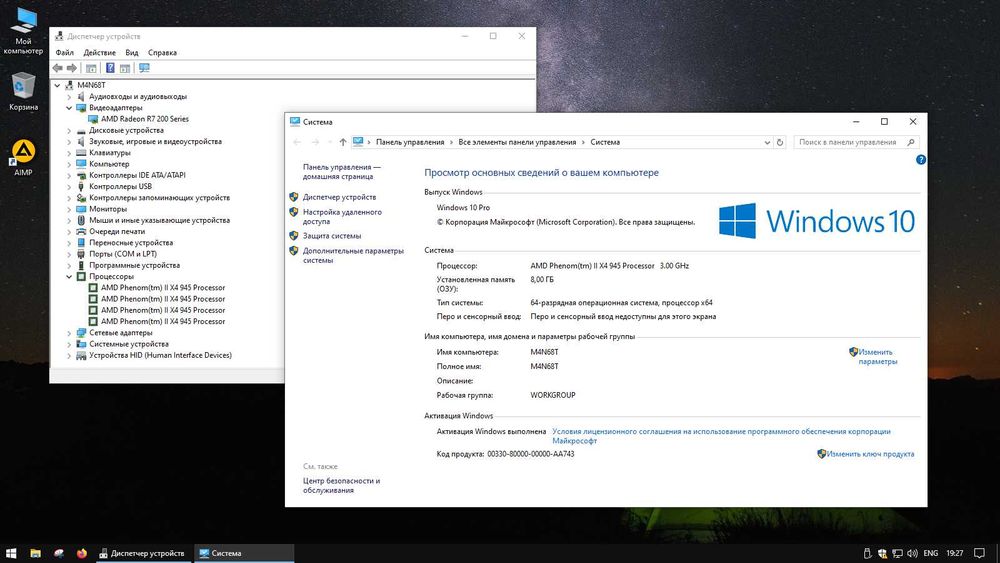Image resolution: width=1000 pixels, height=563 pixels.
Task: Click the Back arrow in the Система window
Action: point(297,142)
